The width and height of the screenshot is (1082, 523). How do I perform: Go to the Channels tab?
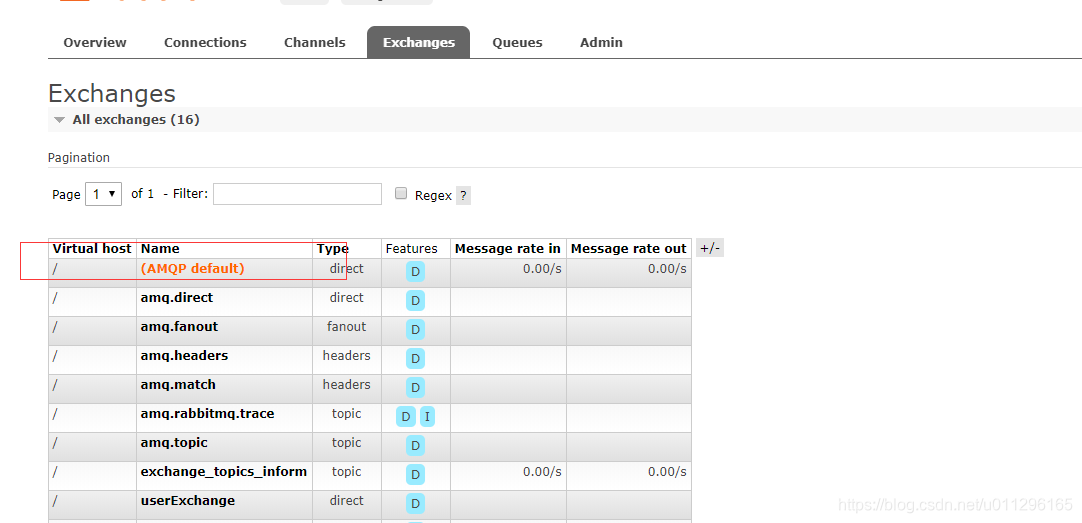coord(315,43)
